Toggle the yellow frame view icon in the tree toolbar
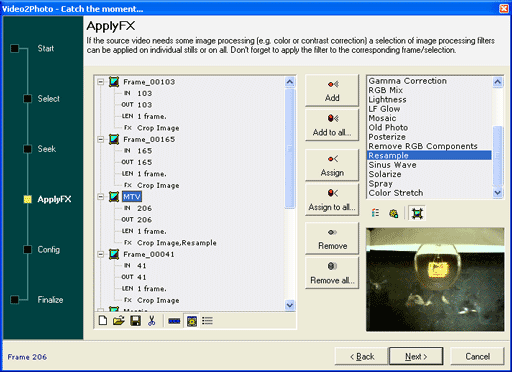This screenshot has height=372, width=512. (x=192, y=321)
